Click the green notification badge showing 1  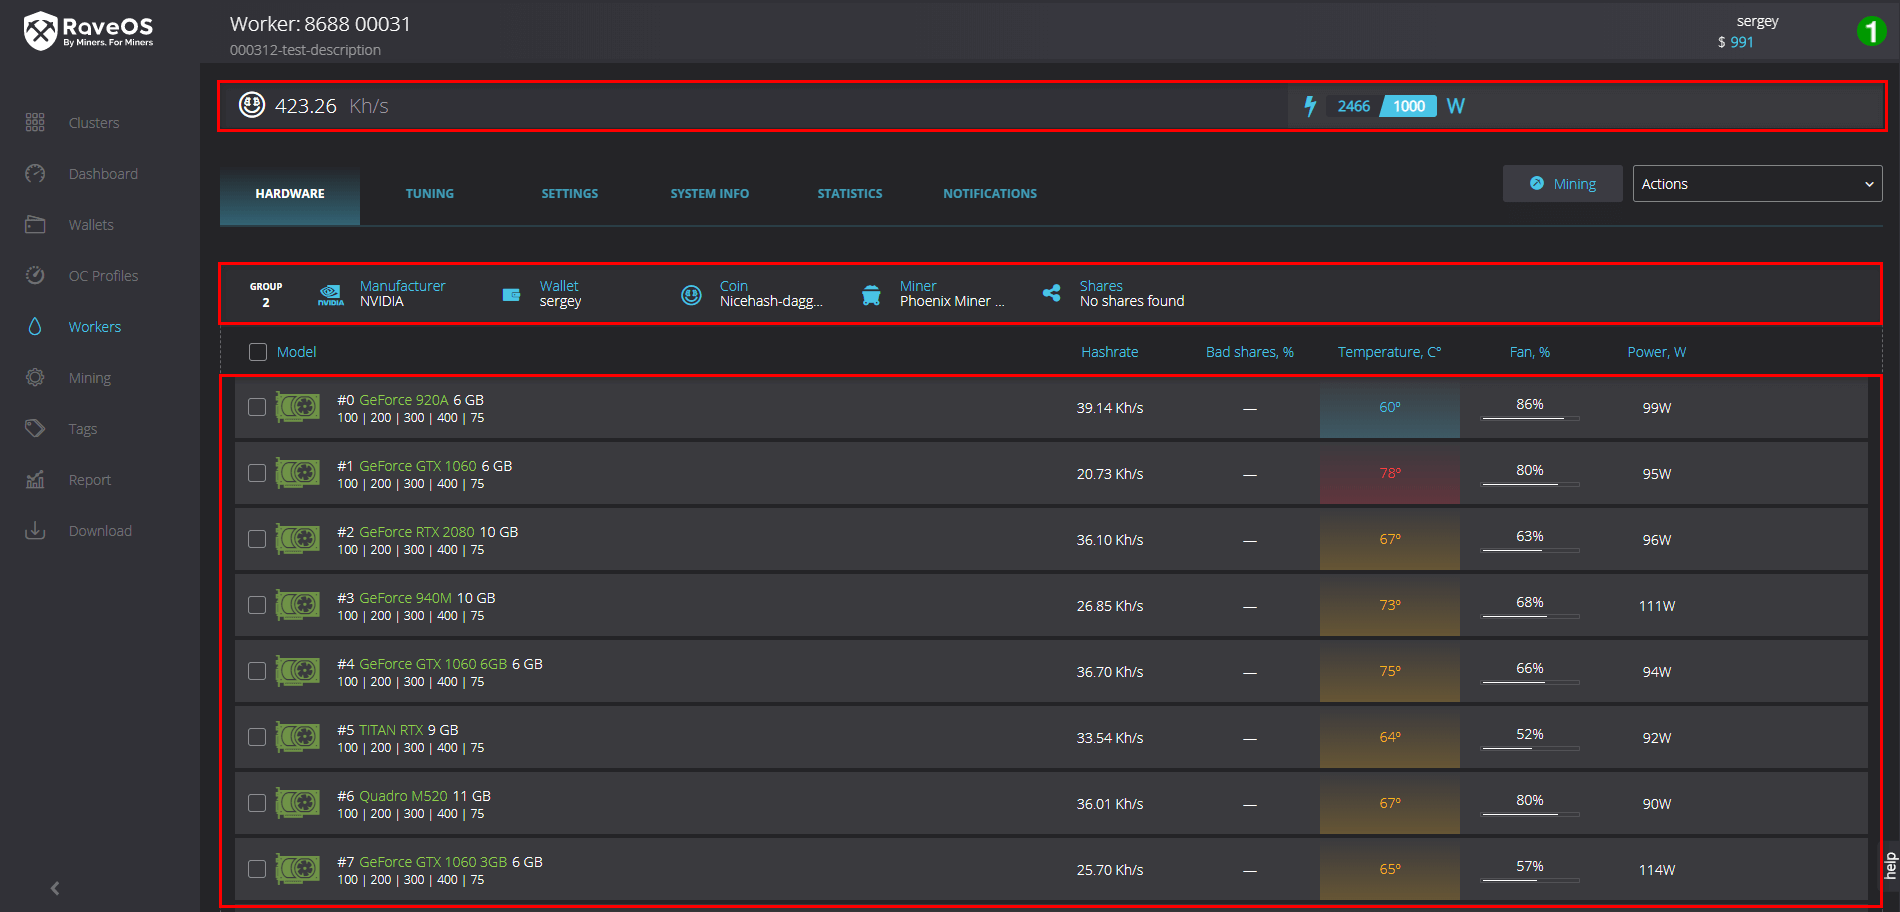[1871, 31]
